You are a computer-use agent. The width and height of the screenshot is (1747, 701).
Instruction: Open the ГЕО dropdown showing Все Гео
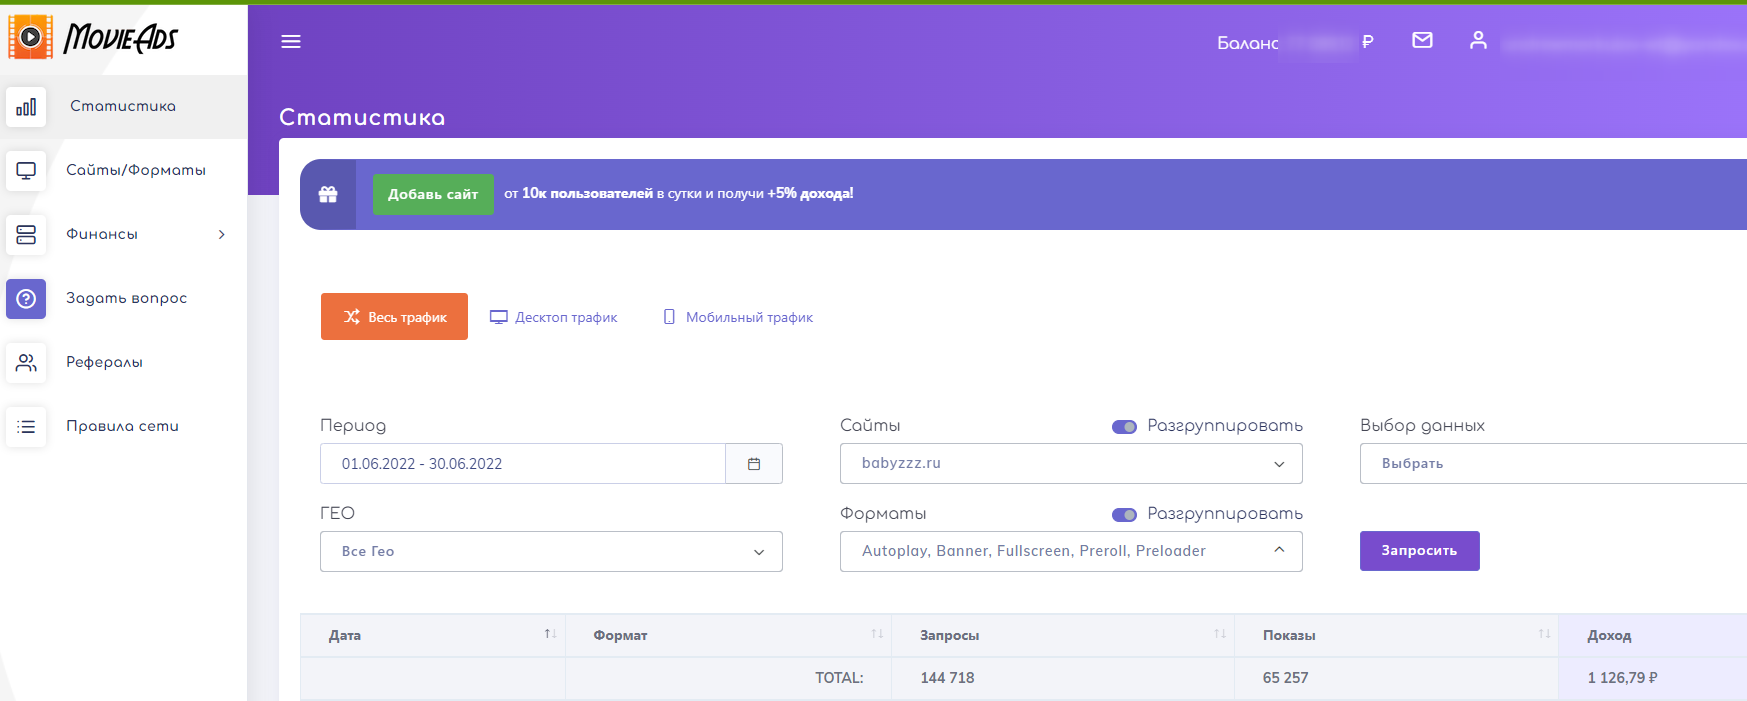tap(551, 552)
